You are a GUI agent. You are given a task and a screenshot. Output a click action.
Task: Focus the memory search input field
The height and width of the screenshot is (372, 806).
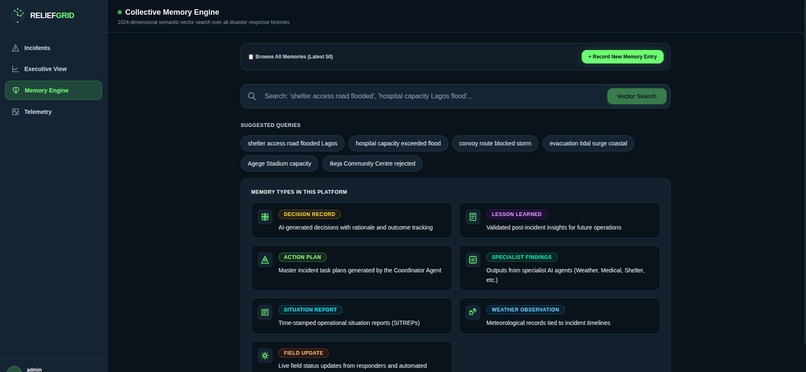pyautogui.click(x=432, y=96)
